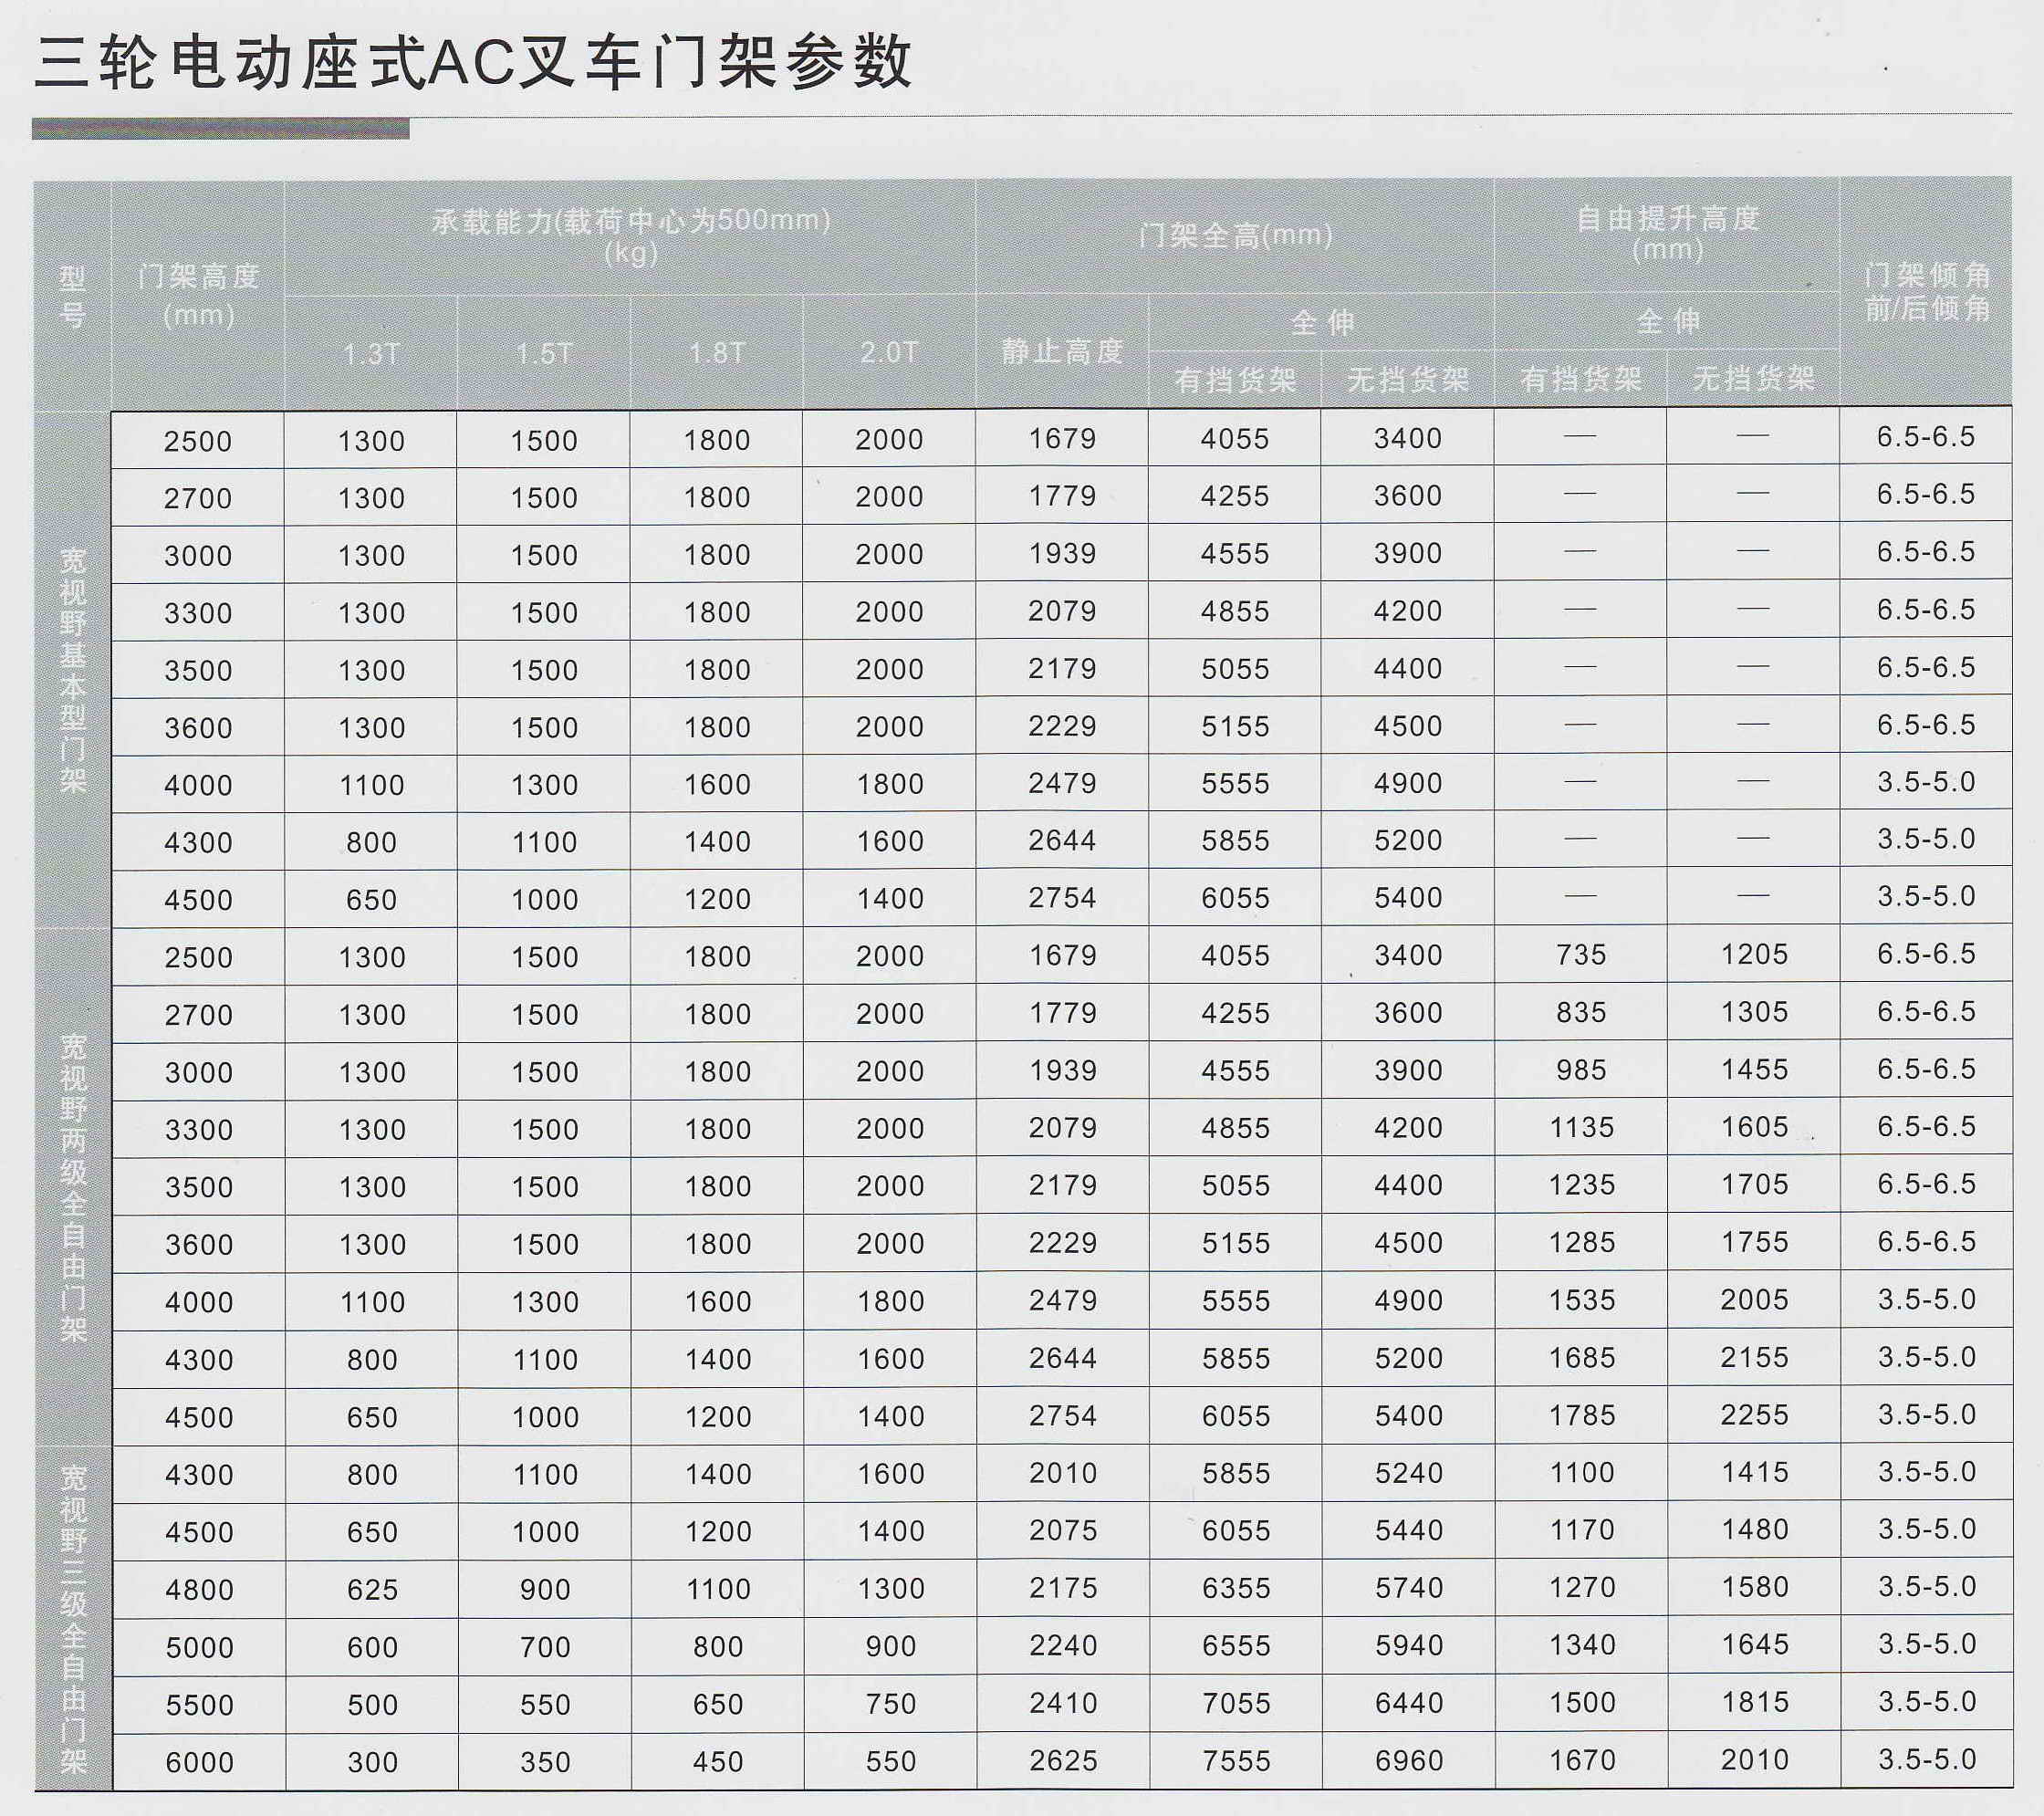Click static height 2075
Screen dimensions: 2044x1816
[x=1063, y=1530]
